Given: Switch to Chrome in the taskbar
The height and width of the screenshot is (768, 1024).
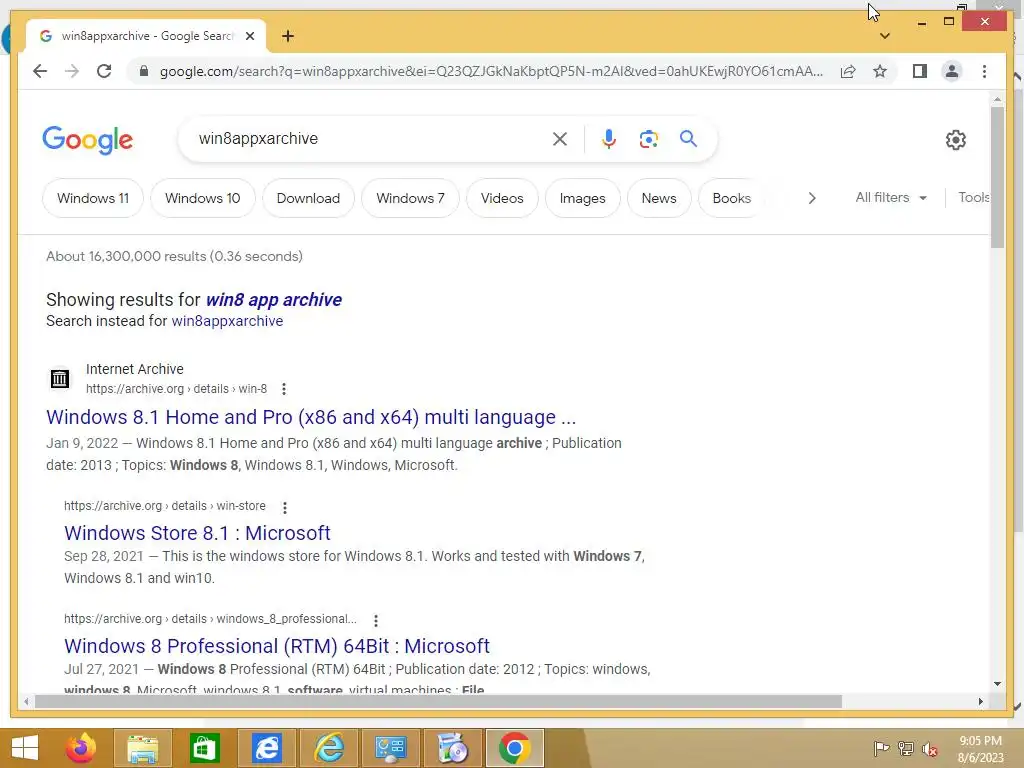Looking at the screenshot, I should [515, 748].
